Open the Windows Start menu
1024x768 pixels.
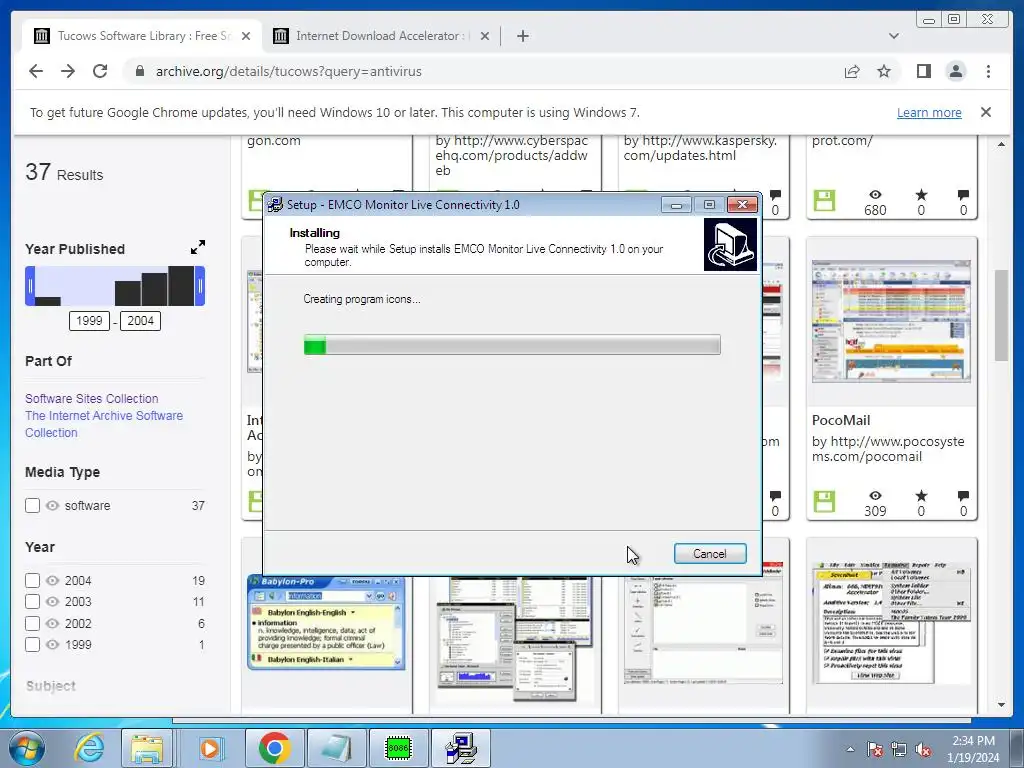pyautogui.click(x=26, y=748)
